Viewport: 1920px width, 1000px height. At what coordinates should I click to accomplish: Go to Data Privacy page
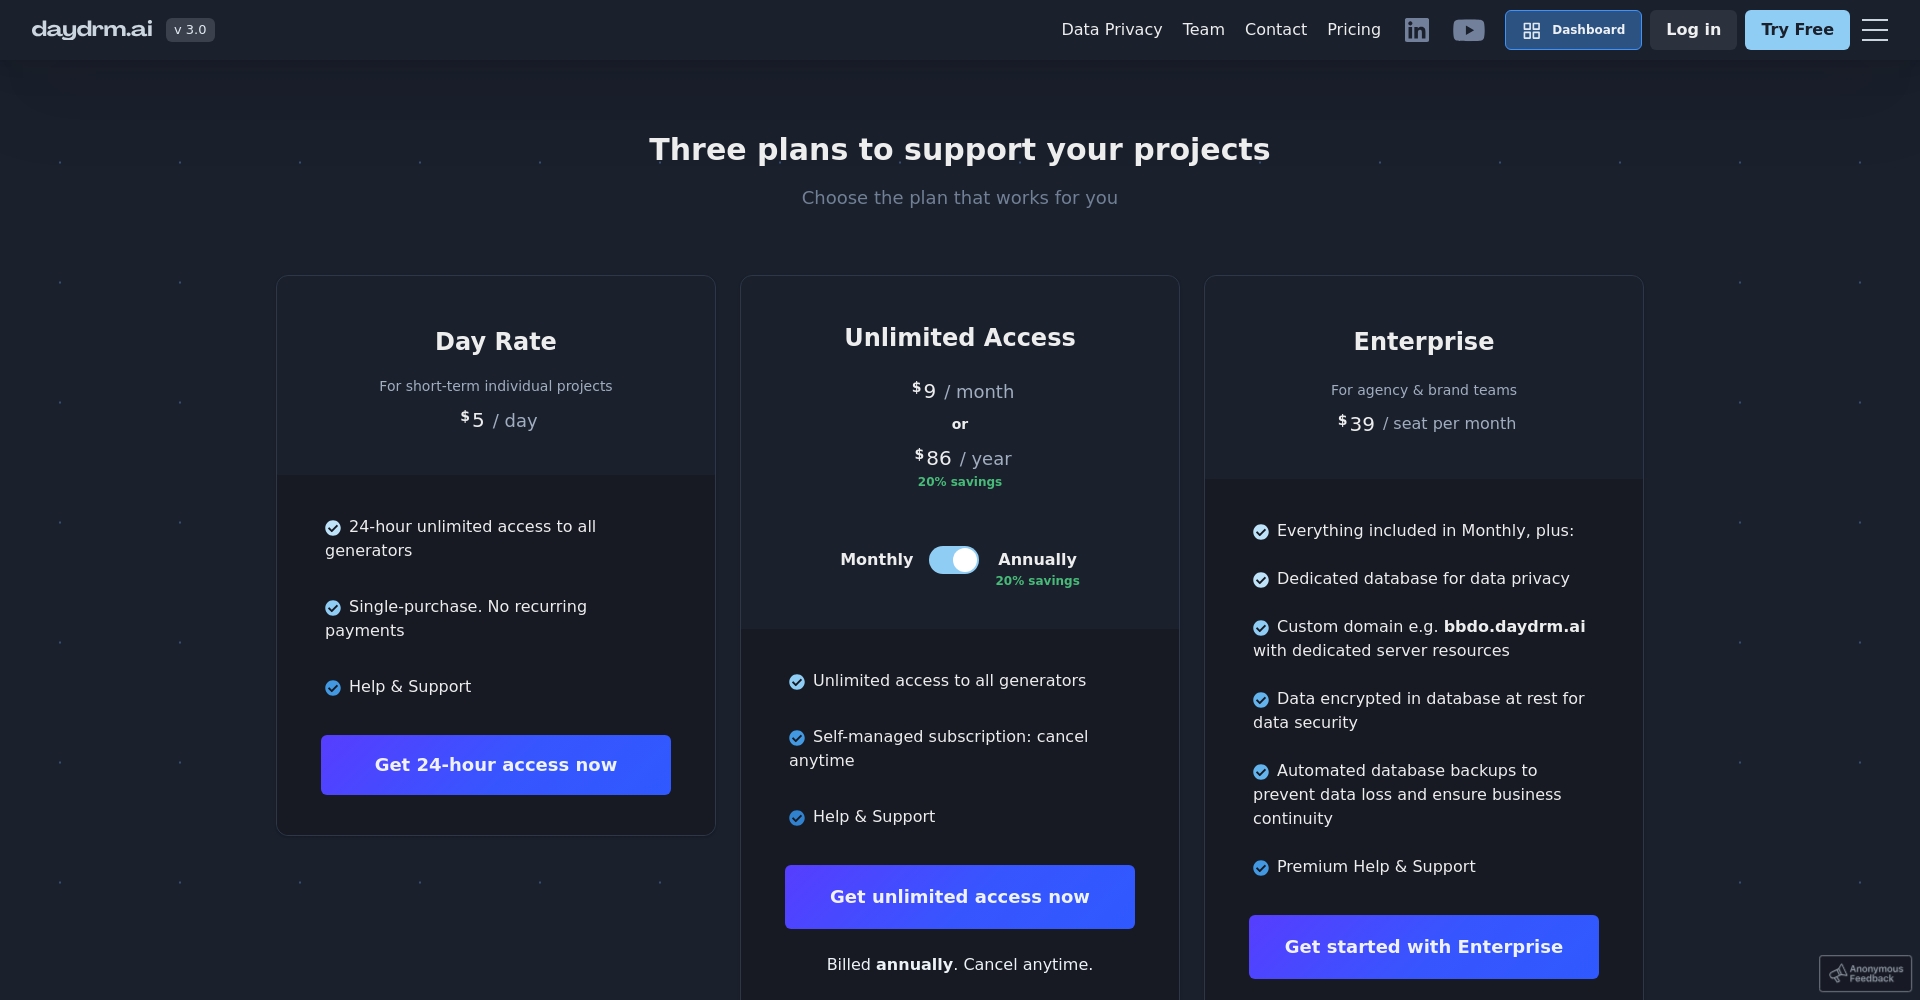coord(1111,30)
